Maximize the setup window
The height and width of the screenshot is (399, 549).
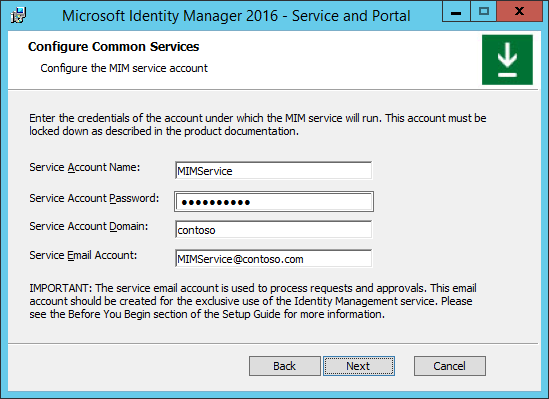click(484, 11)
